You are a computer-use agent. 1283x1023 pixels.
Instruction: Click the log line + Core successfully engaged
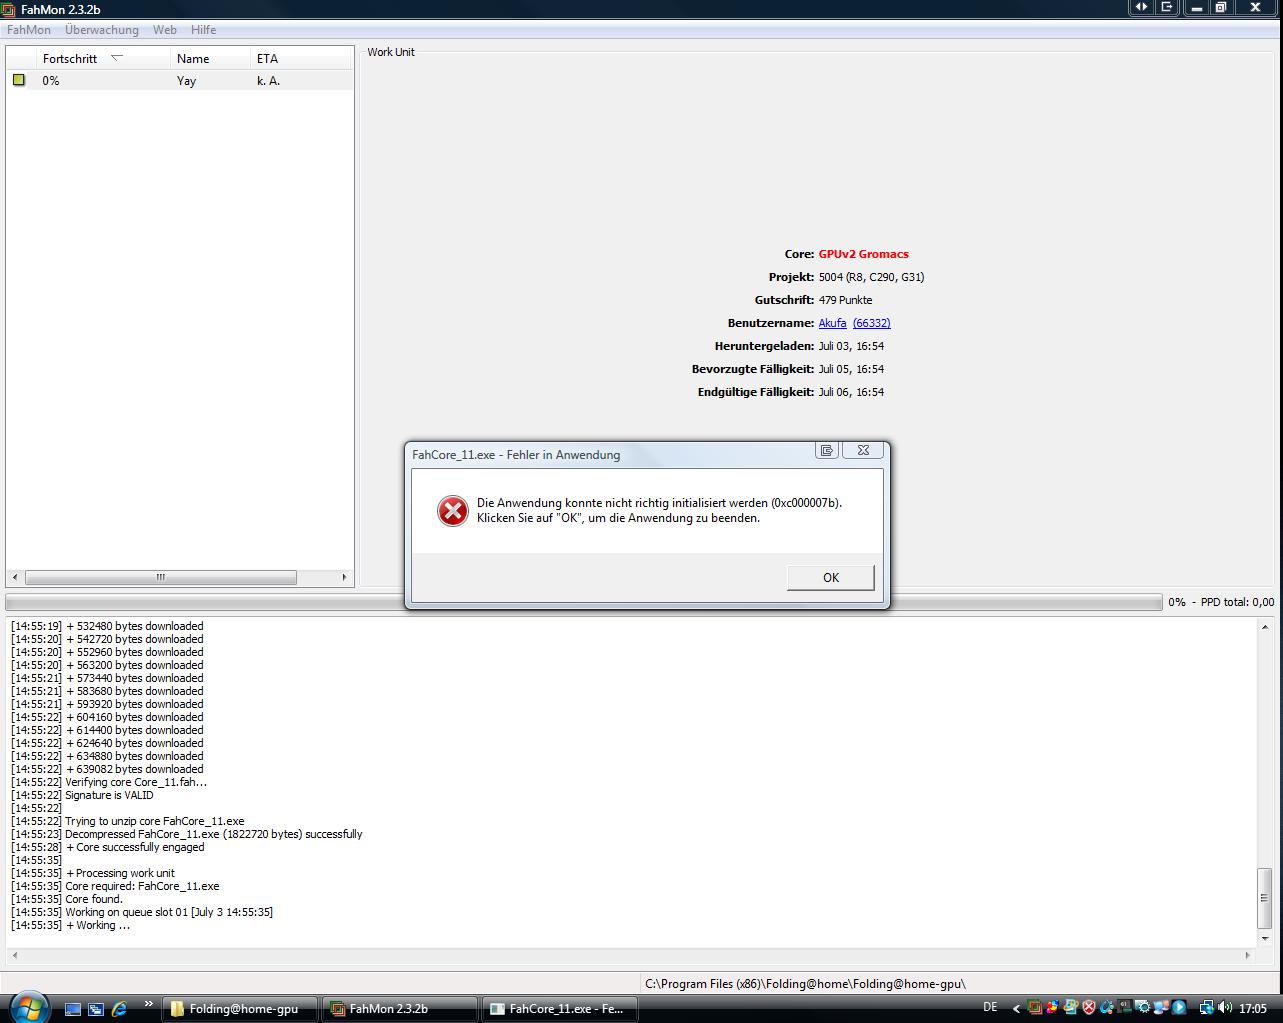135,847
